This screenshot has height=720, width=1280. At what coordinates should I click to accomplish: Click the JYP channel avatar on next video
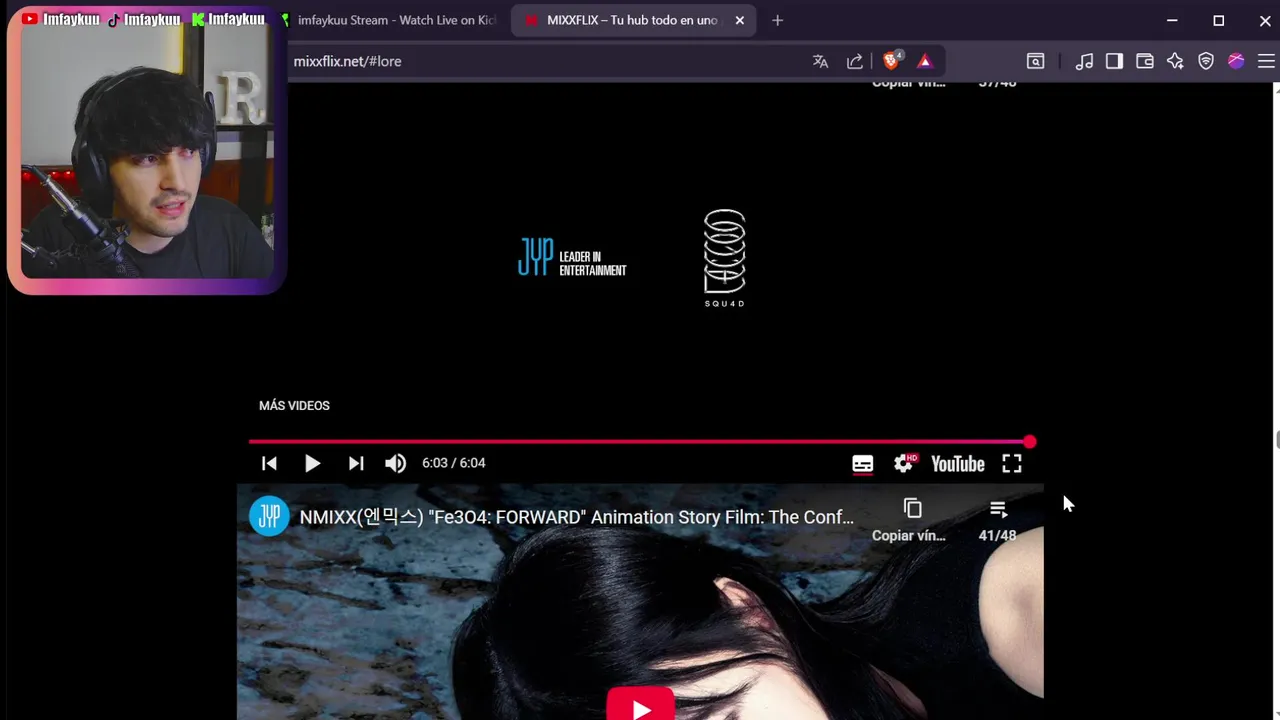coord(269,516)
